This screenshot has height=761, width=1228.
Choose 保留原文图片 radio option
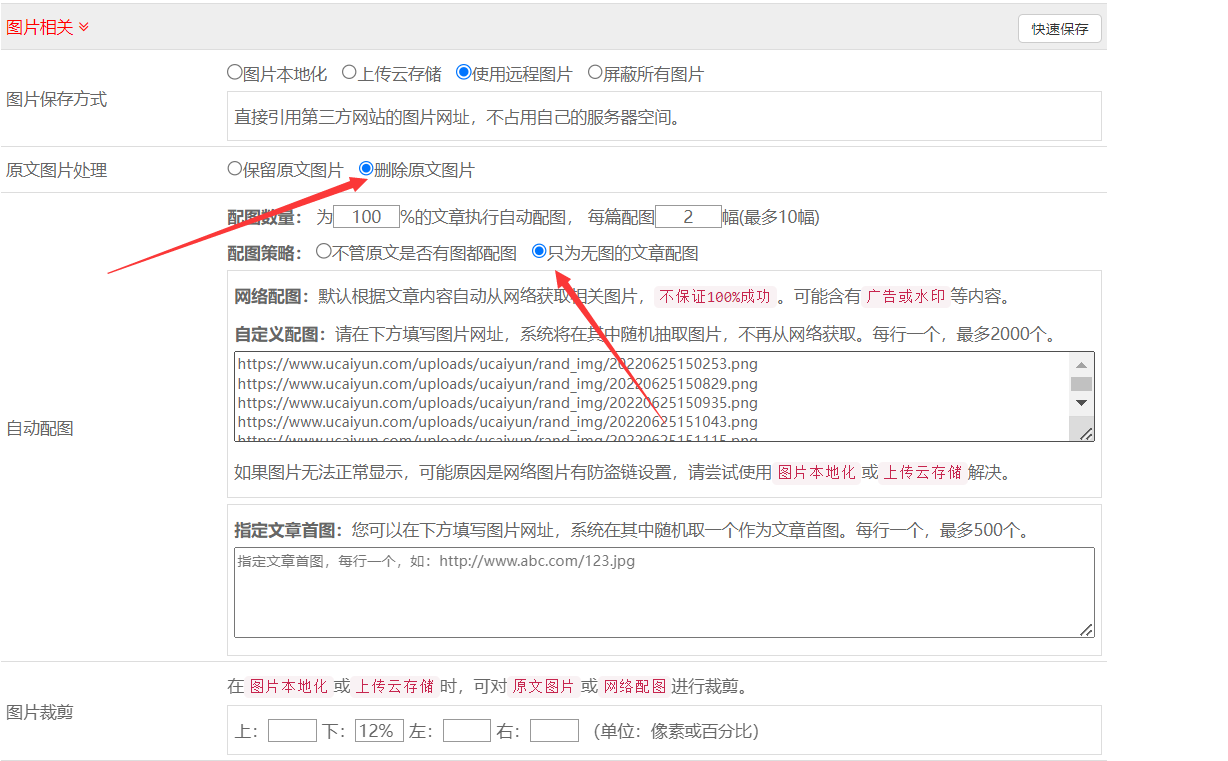[x=235, y=169]
